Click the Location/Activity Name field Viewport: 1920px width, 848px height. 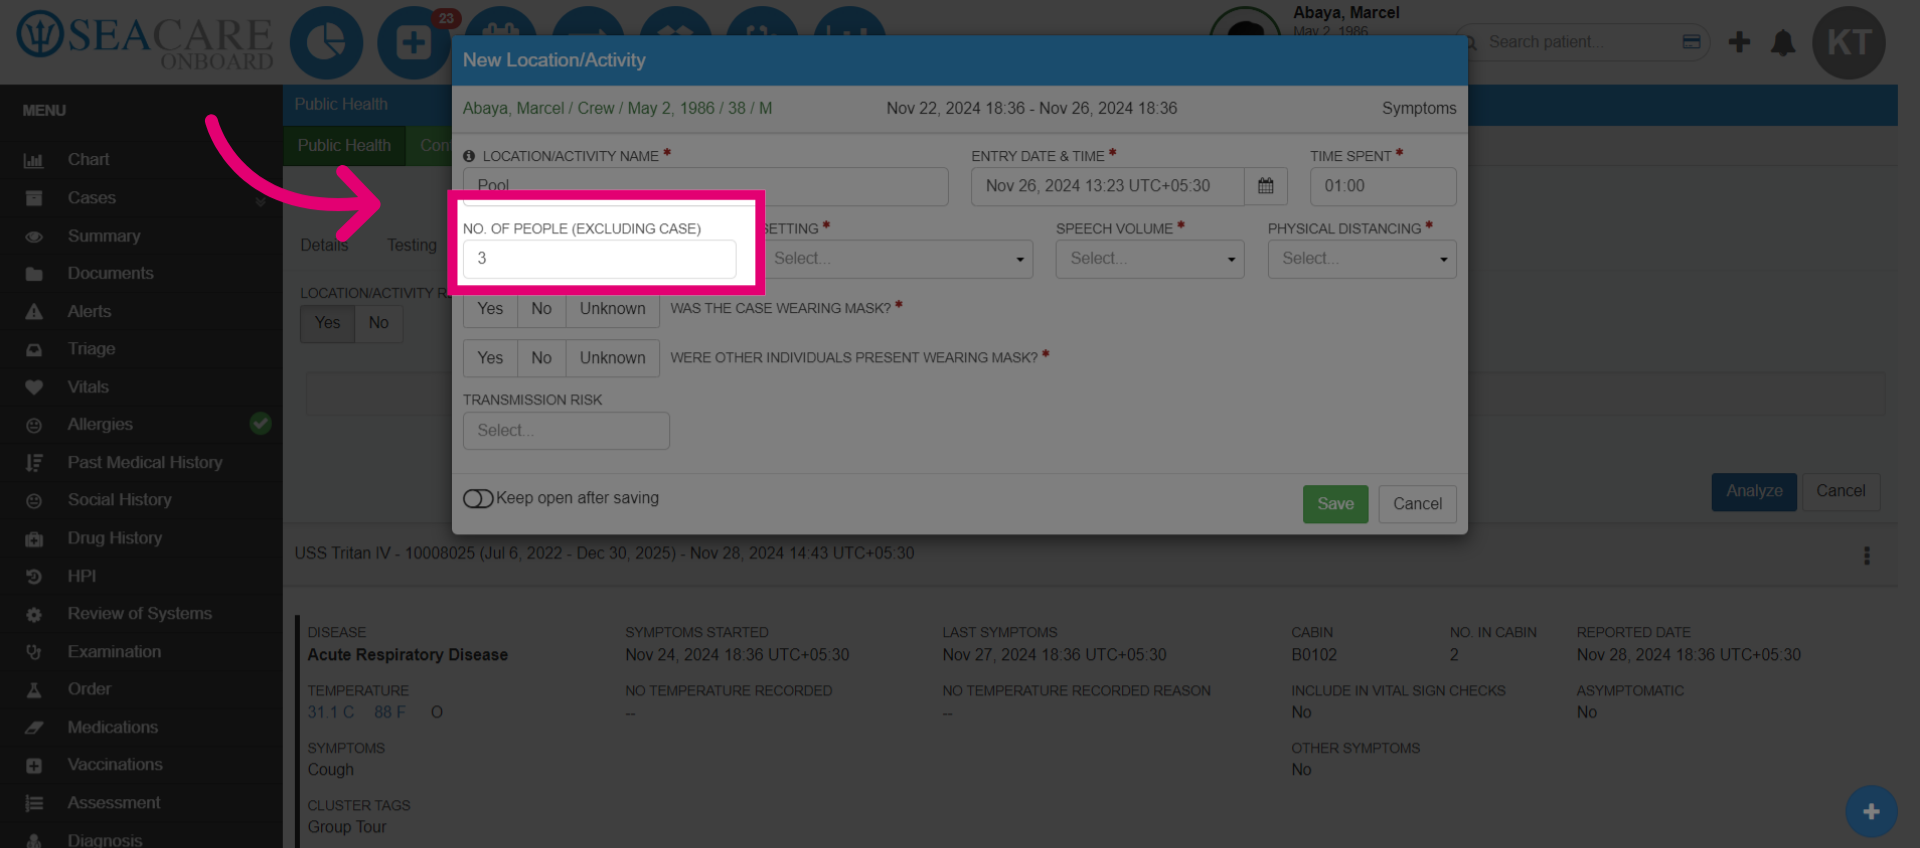point(705,186)
